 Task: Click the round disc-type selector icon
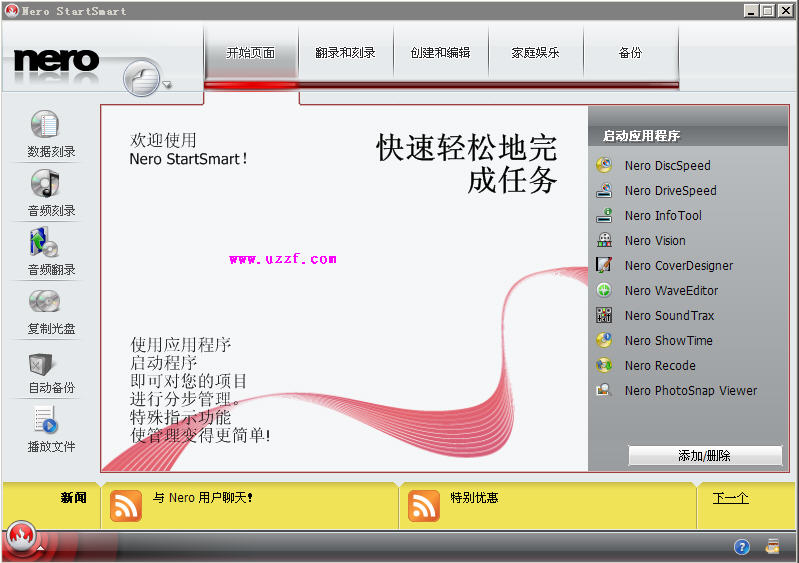(x=142, y=78)
